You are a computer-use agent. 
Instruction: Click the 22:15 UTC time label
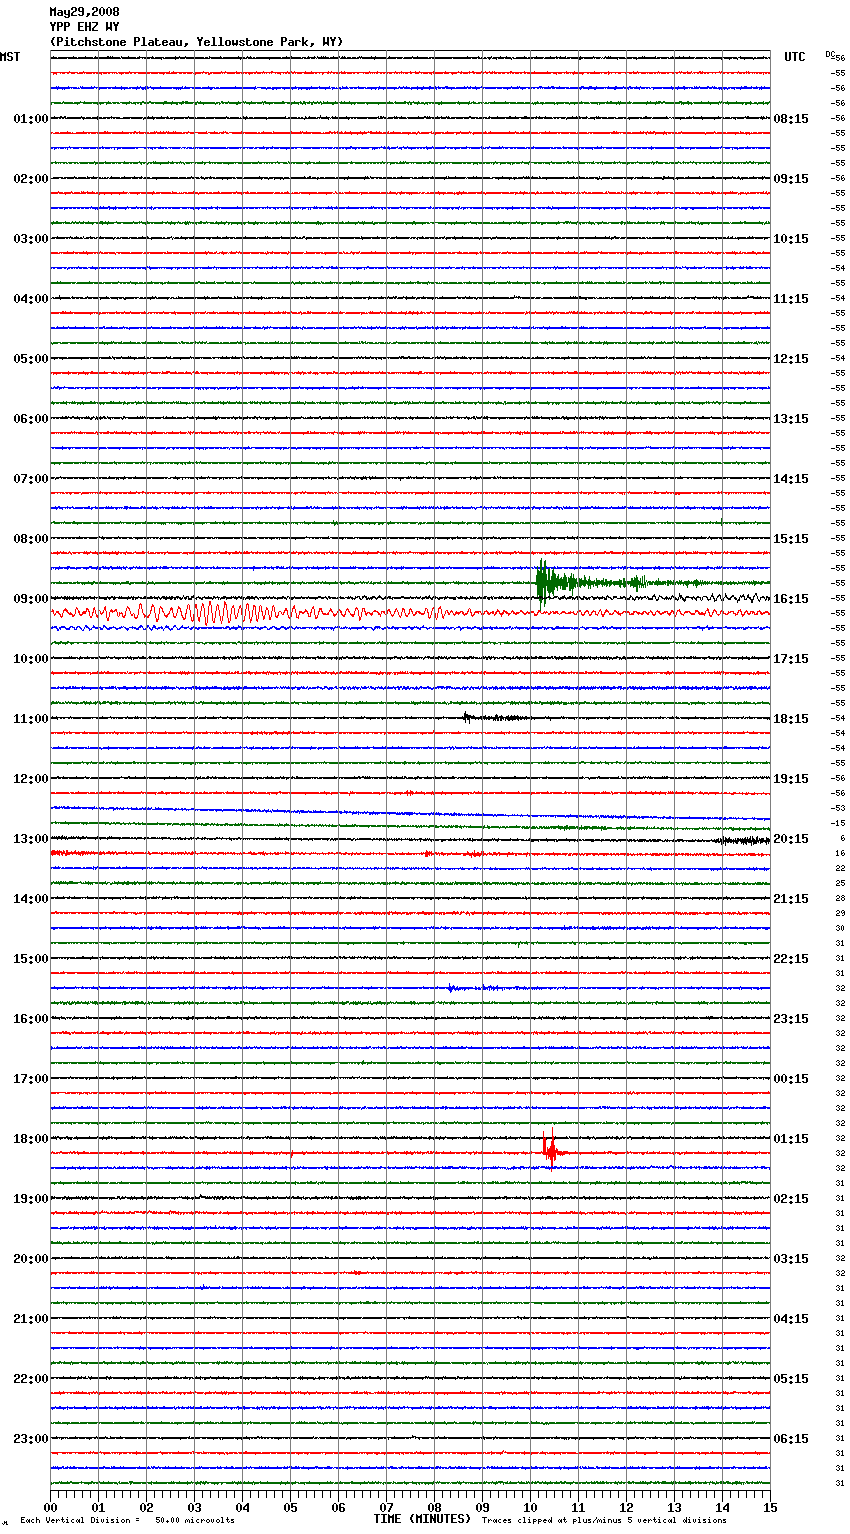tap(791, 959)
